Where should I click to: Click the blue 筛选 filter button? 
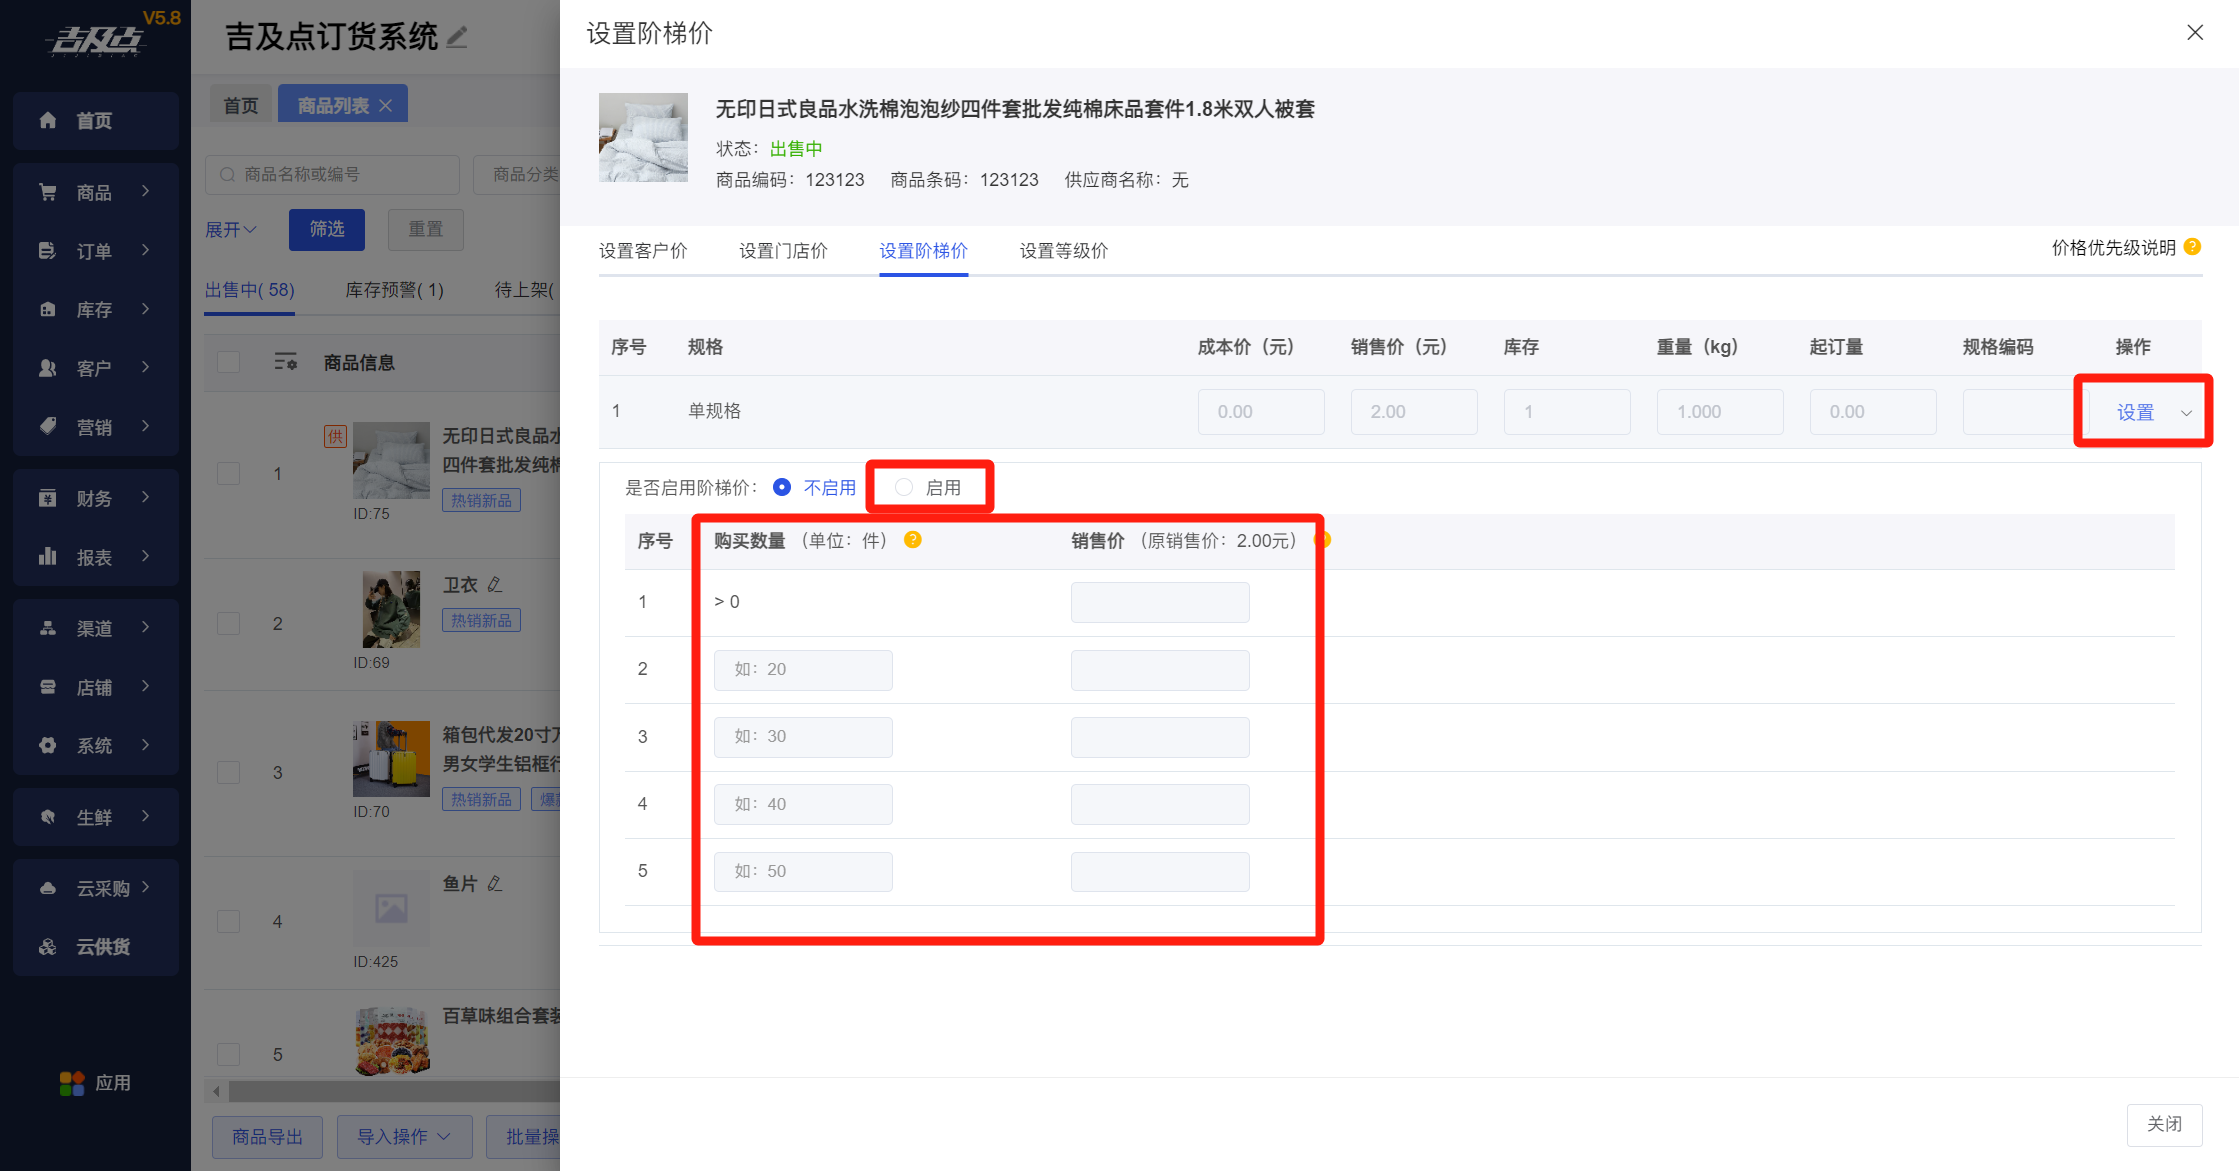click(x=327, y=229)
